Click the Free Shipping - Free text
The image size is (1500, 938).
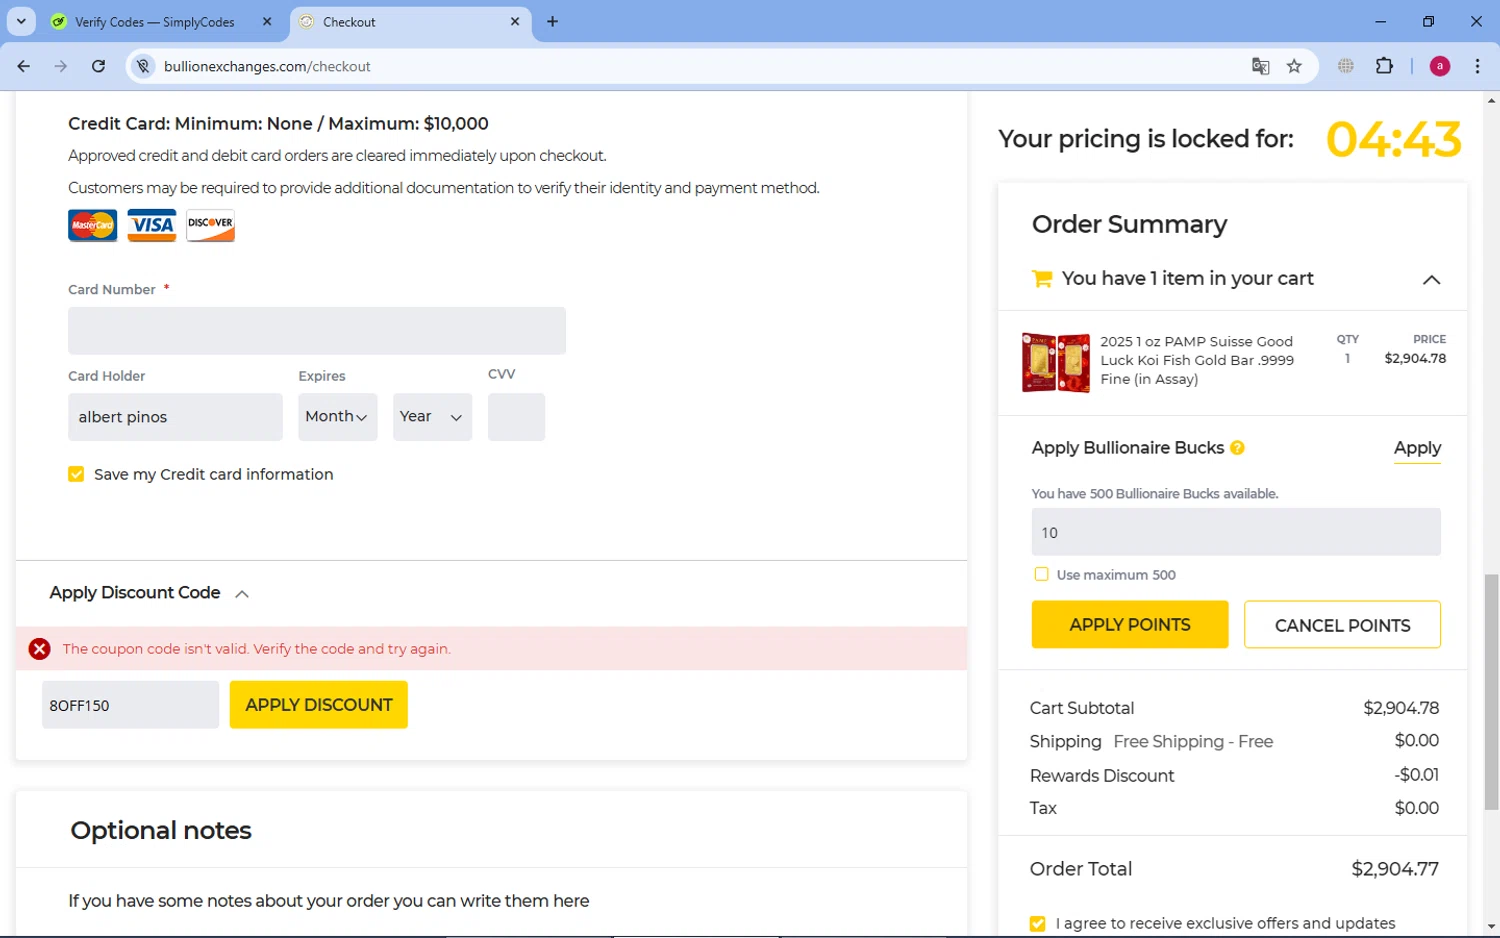[1193, 742]
